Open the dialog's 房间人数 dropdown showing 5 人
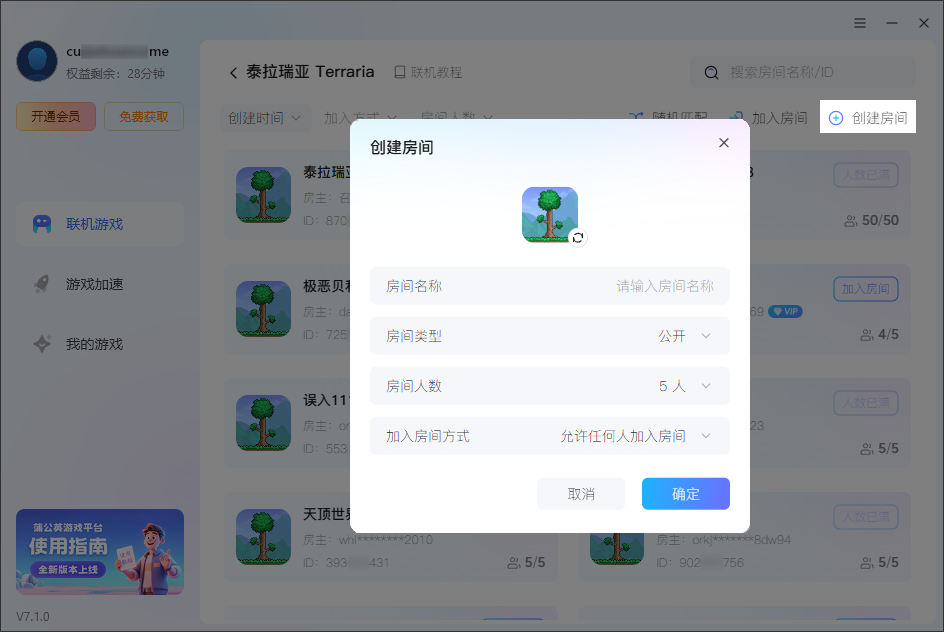Image resolution: width=944 pixels, height=632 pixels. click(550, 386)
